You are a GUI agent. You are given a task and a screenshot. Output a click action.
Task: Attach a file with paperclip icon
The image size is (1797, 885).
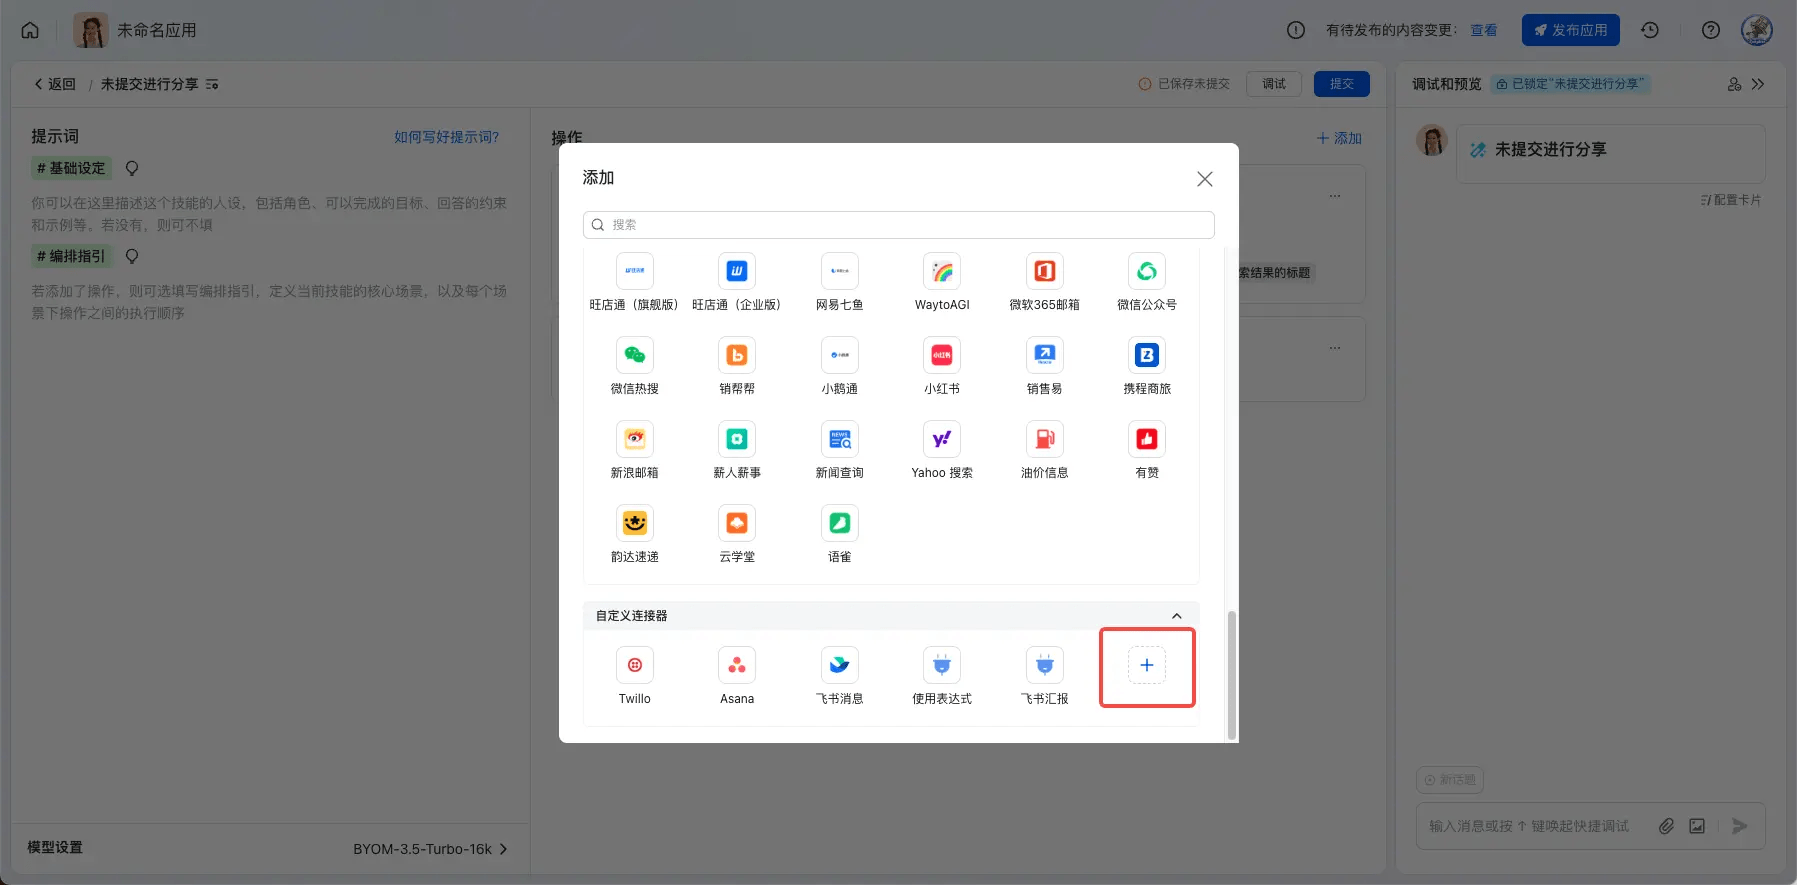(x=1666, y=826)
